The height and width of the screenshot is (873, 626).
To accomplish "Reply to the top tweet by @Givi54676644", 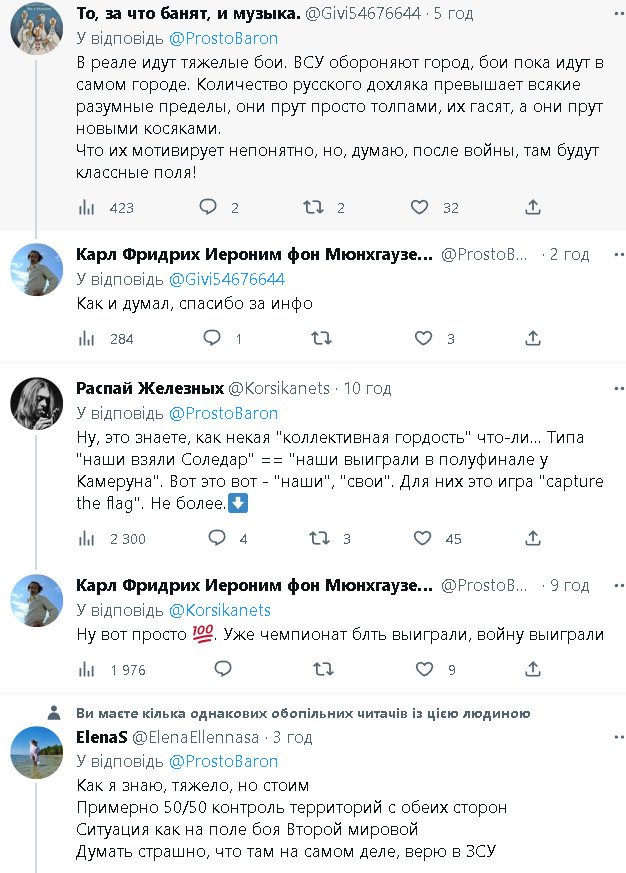I will pyautogui.click(x=208, y=207).
